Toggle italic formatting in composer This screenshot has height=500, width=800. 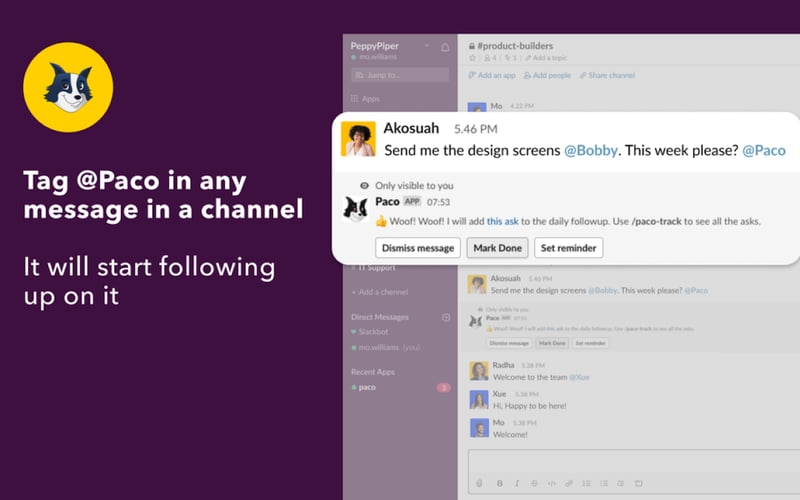tap(517, 483)
